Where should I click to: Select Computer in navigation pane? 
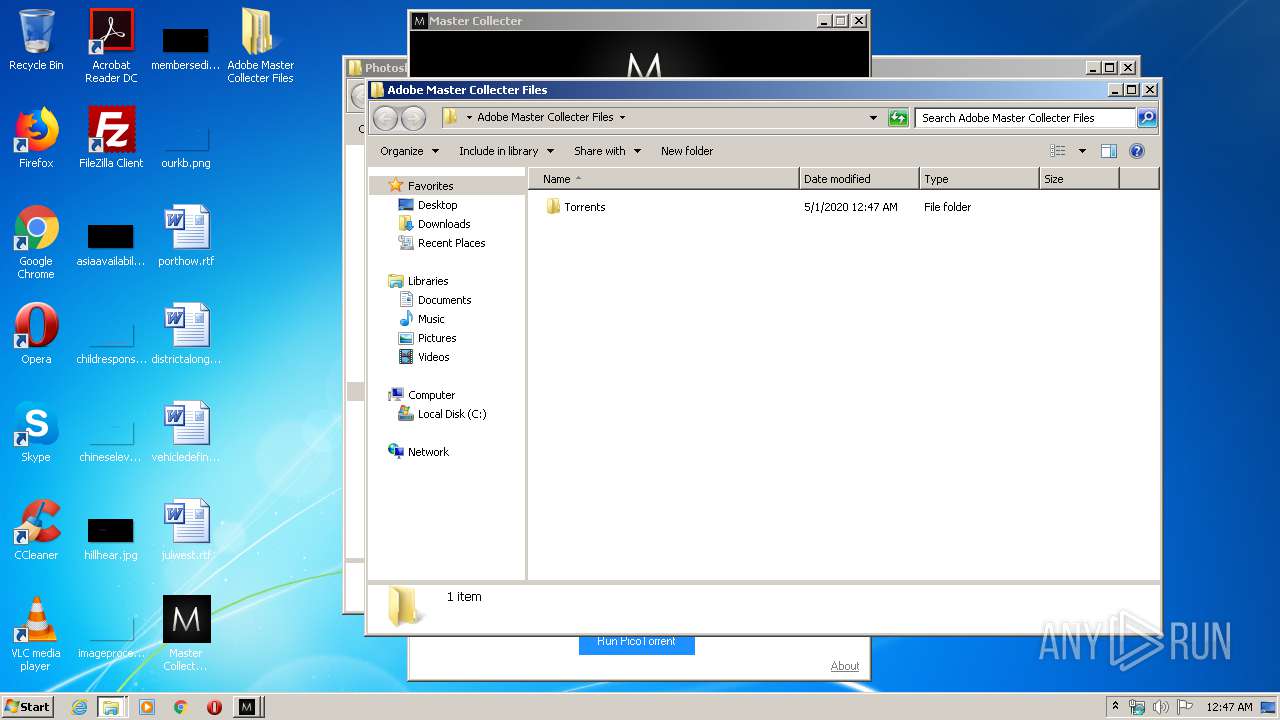[x=431, y=395]
